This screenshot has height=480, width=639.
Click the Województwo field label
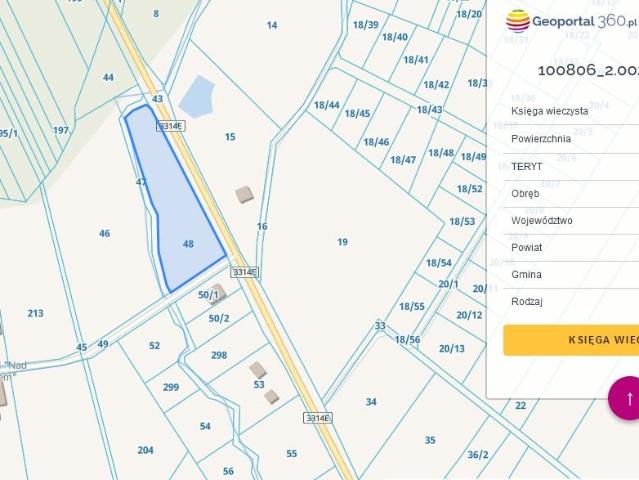[542, 220]
